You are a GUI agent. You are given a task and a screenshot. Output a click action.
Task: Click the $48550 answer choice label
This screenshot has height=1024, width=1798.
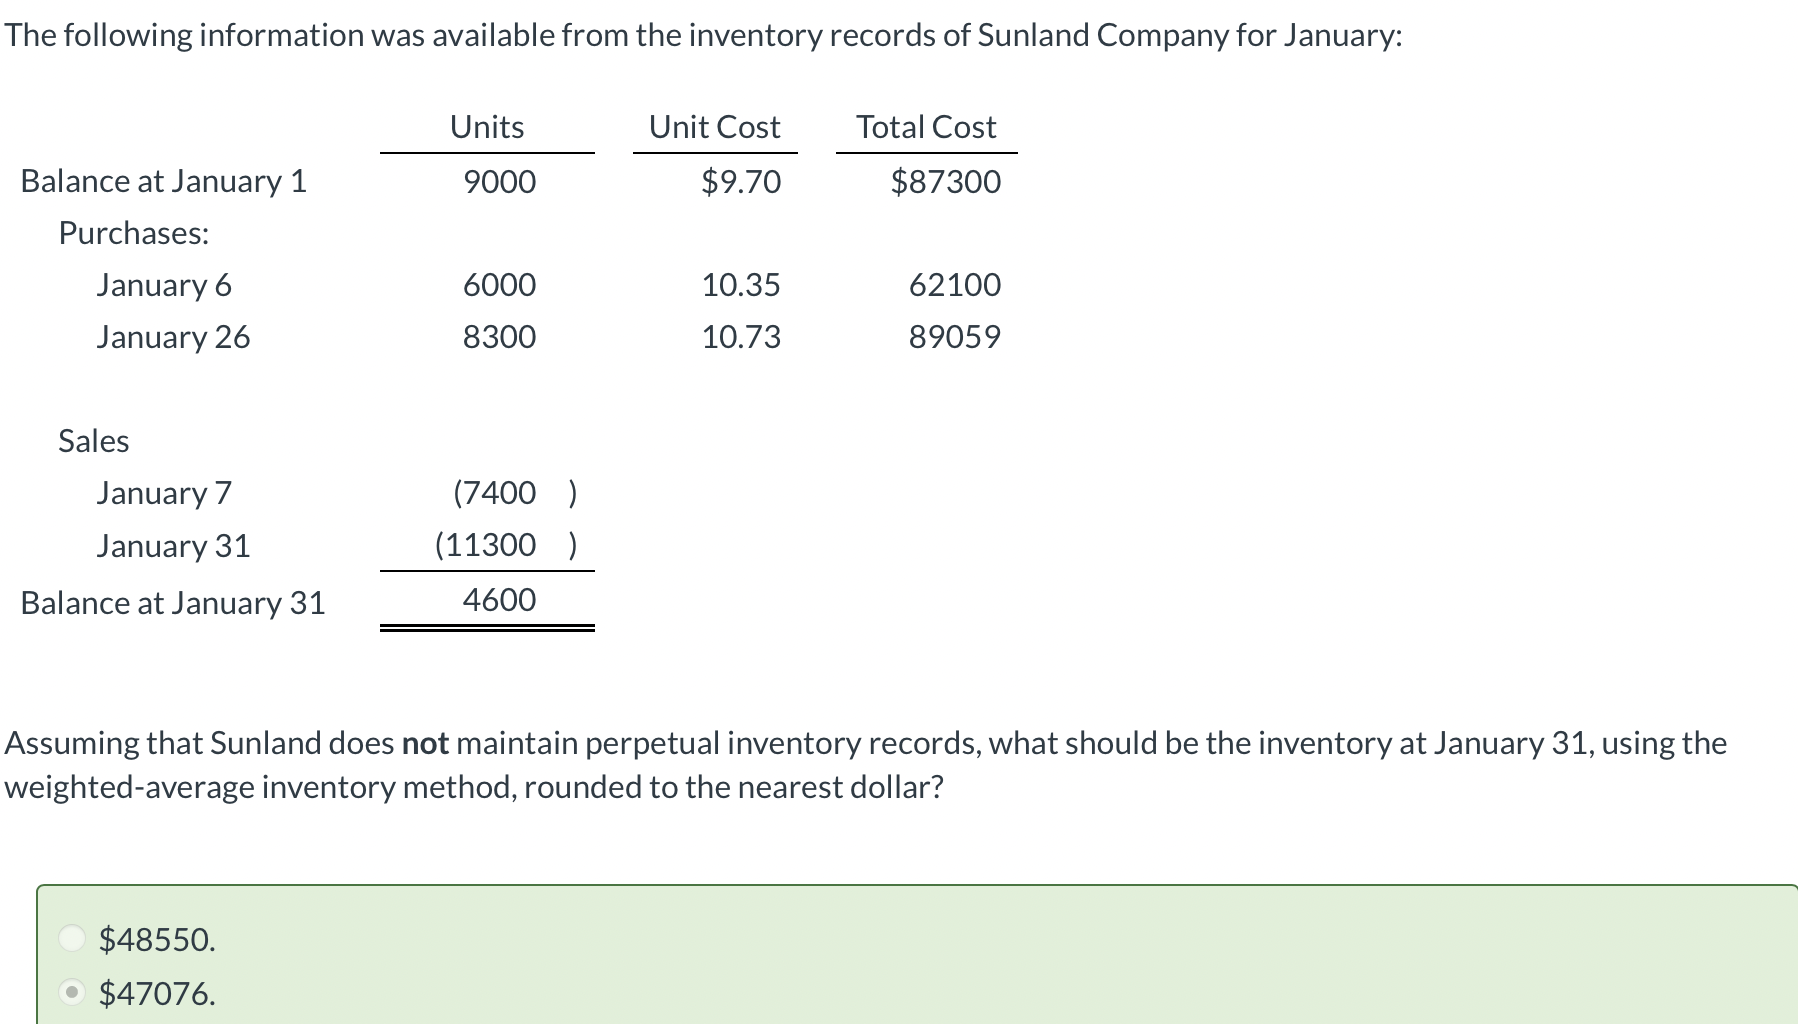[x=155, y=941]
